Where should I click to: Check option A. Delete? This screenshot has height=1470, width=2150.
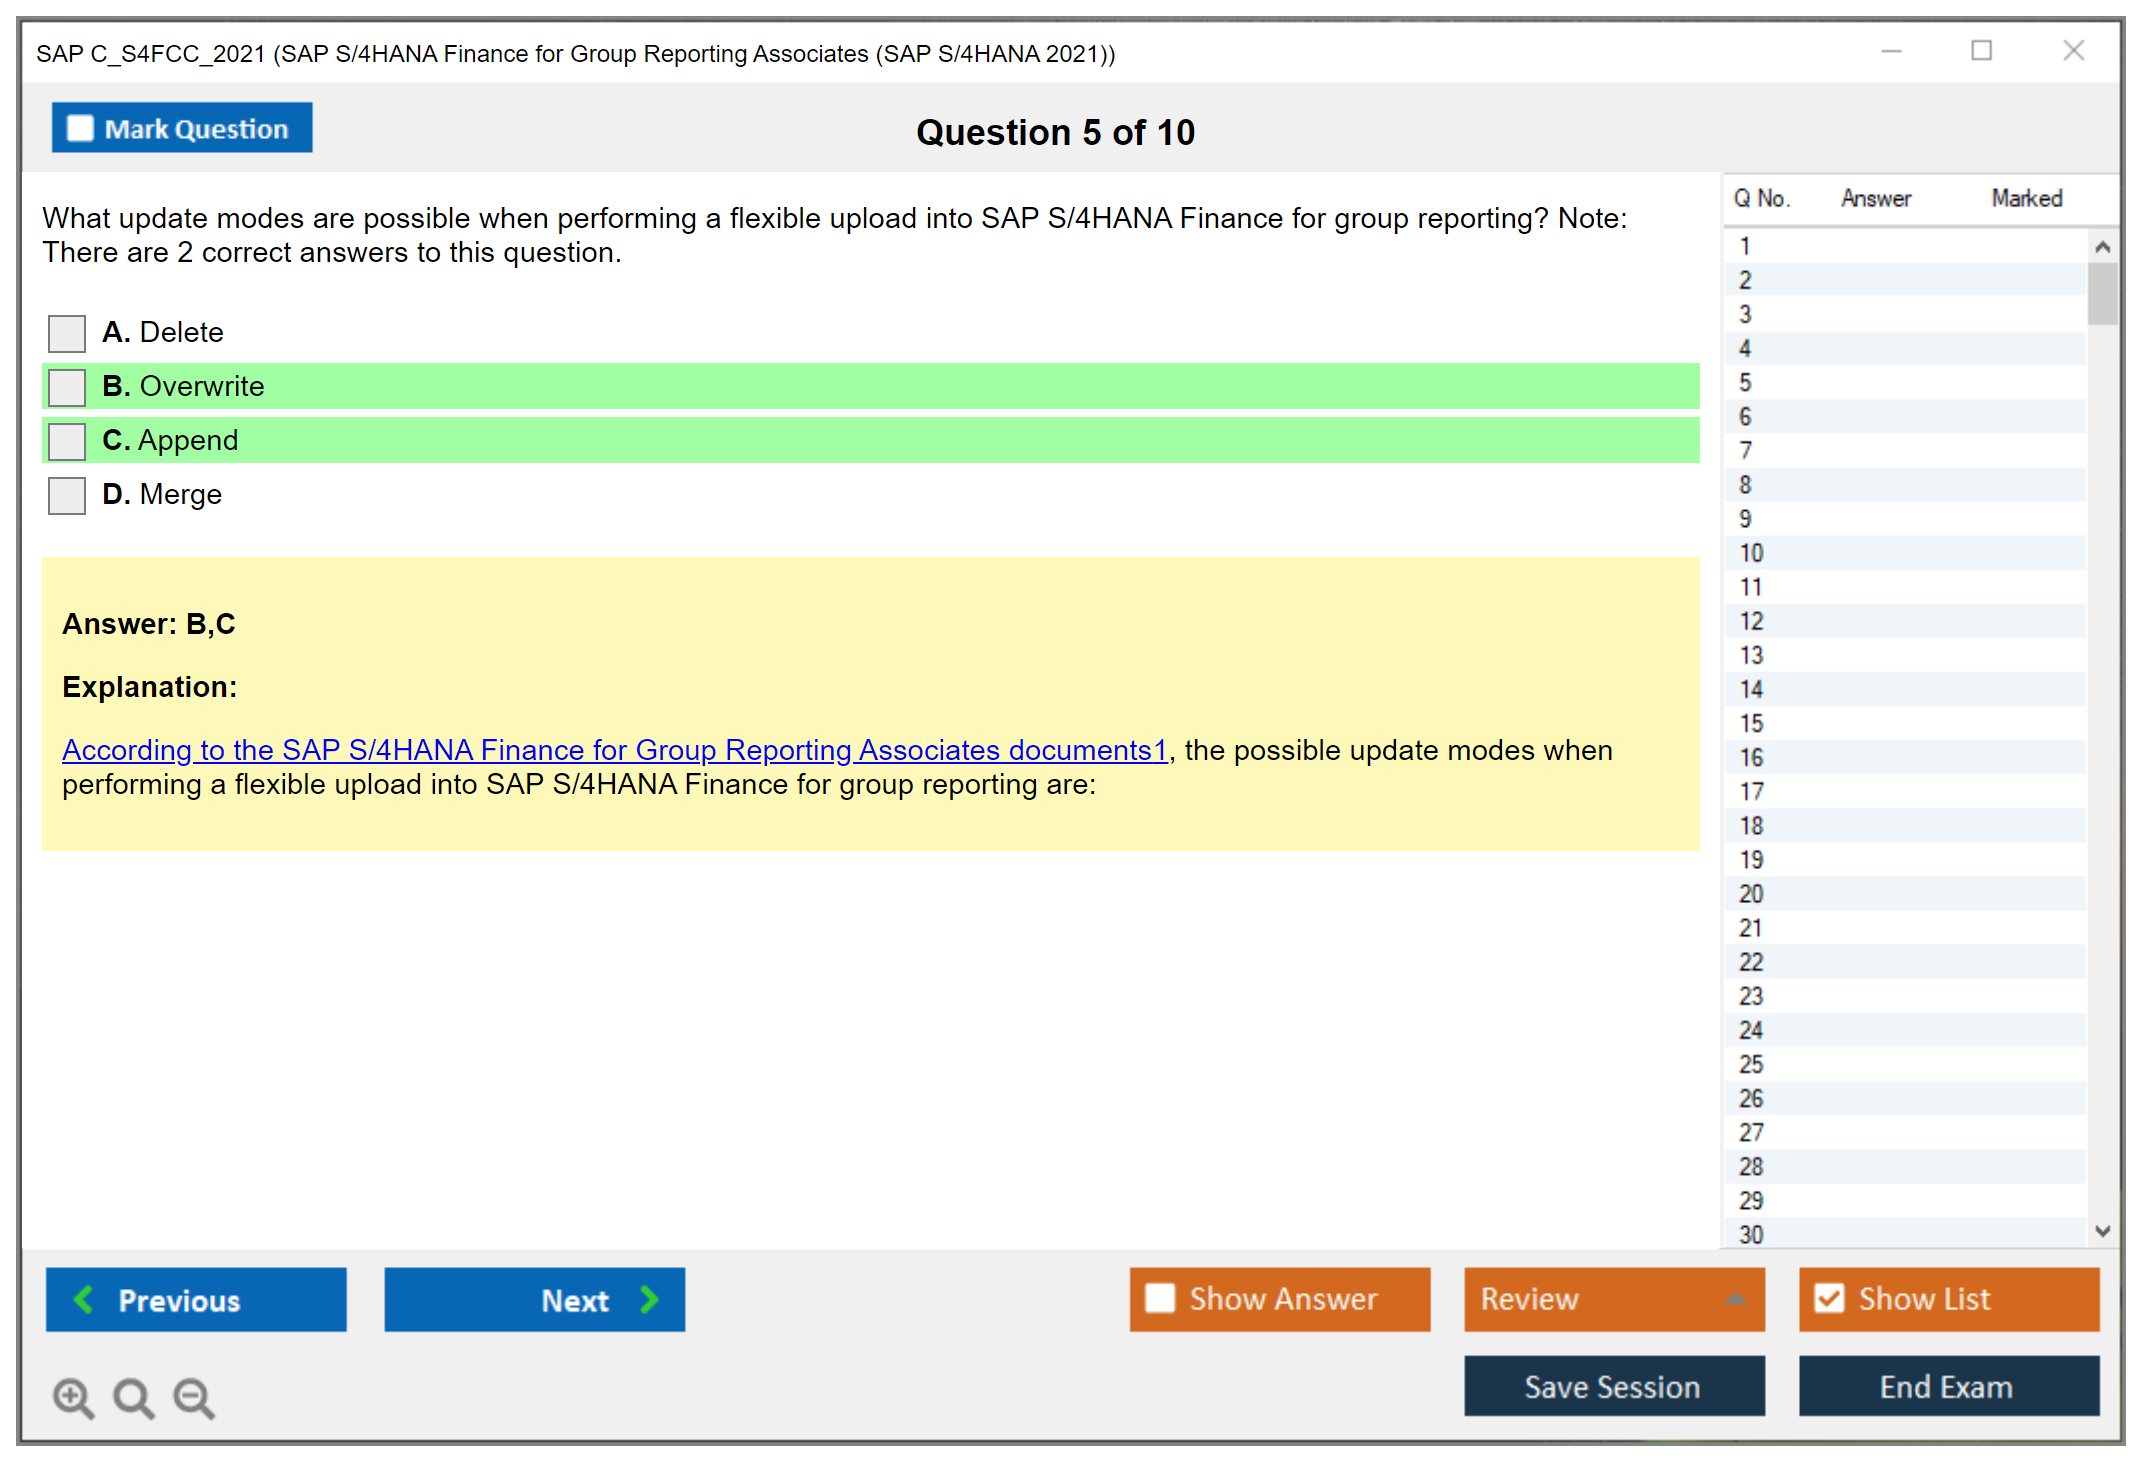click(x=67, y=333)
